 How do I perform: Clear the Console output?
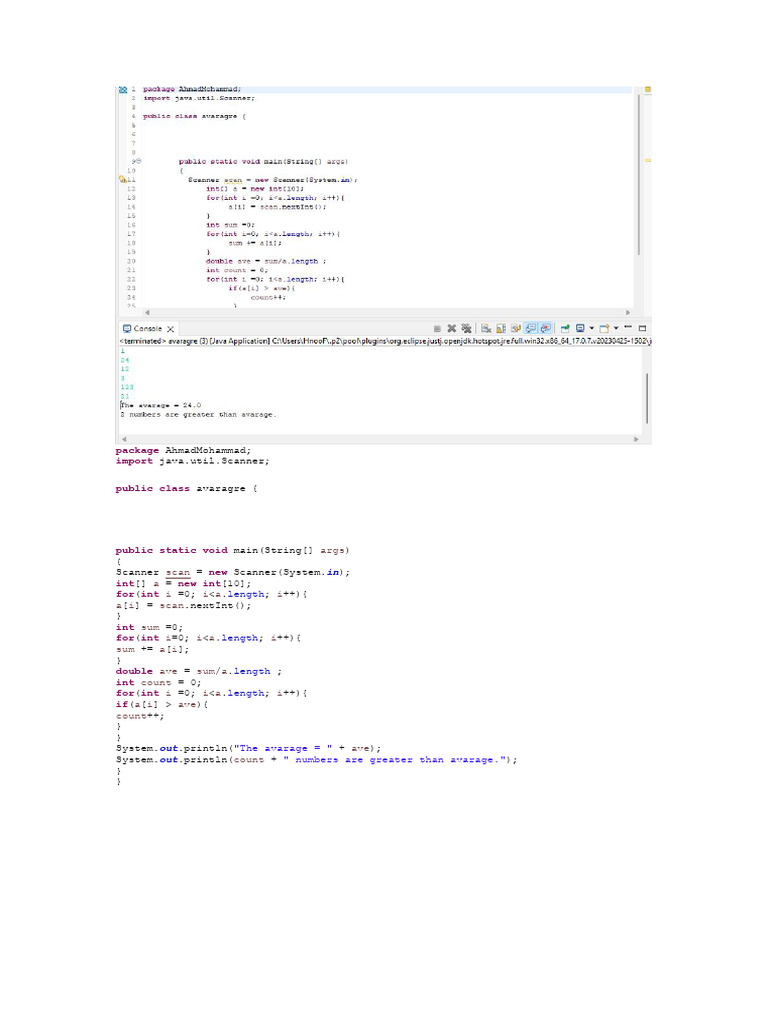point(486,328)
